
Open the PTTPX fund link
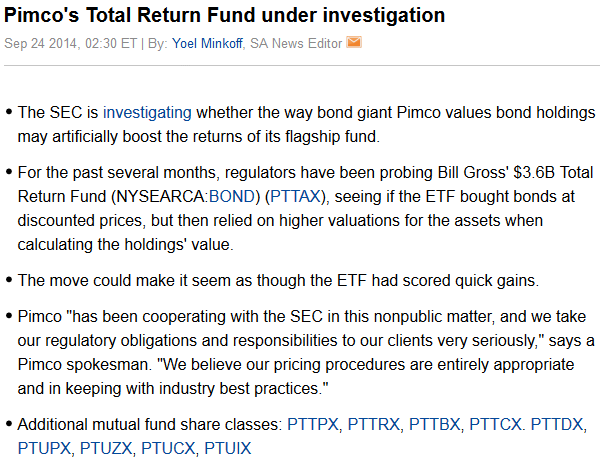click(x=313, y=424)
